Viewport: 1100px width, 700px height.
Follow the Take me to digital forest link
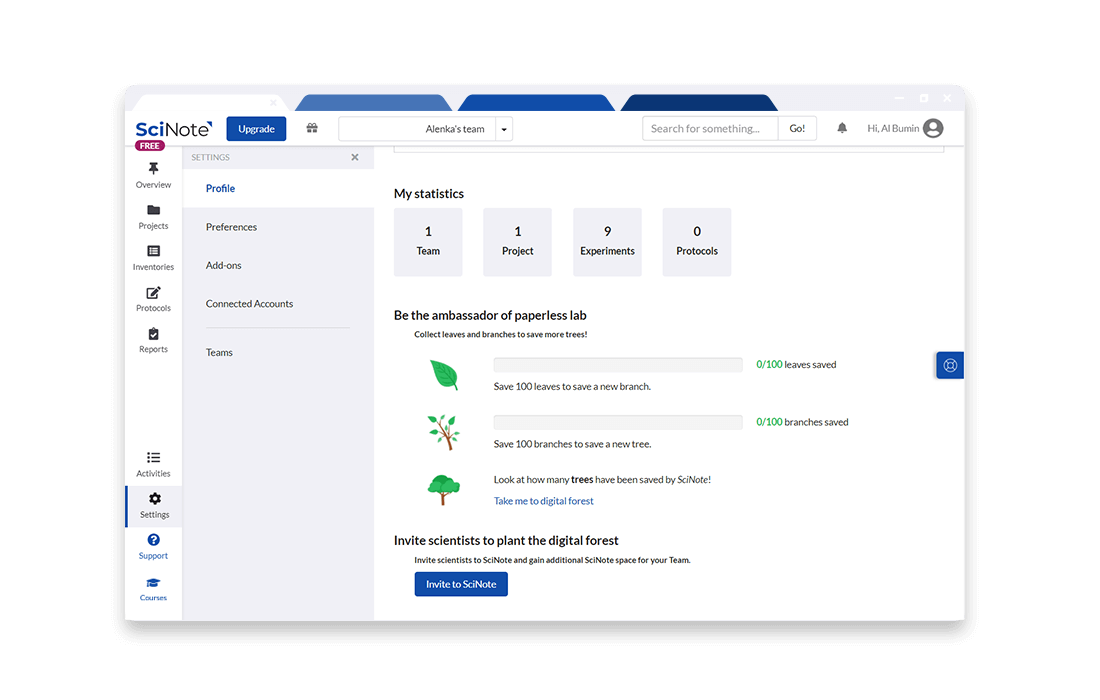(543, 500)
